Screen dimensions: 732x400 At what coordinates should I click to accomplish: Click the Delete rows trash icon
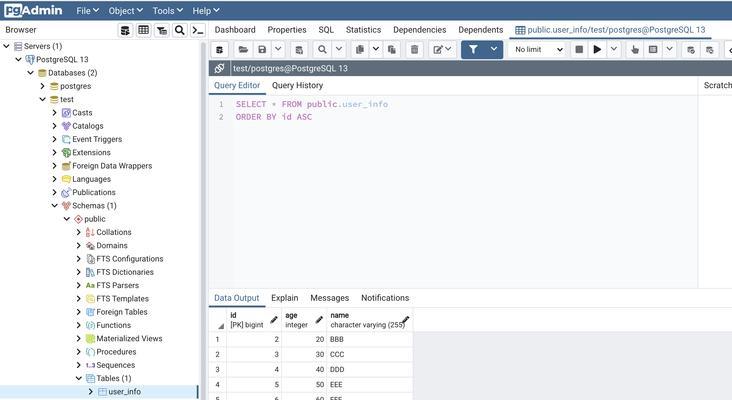[x=415, y=49]
